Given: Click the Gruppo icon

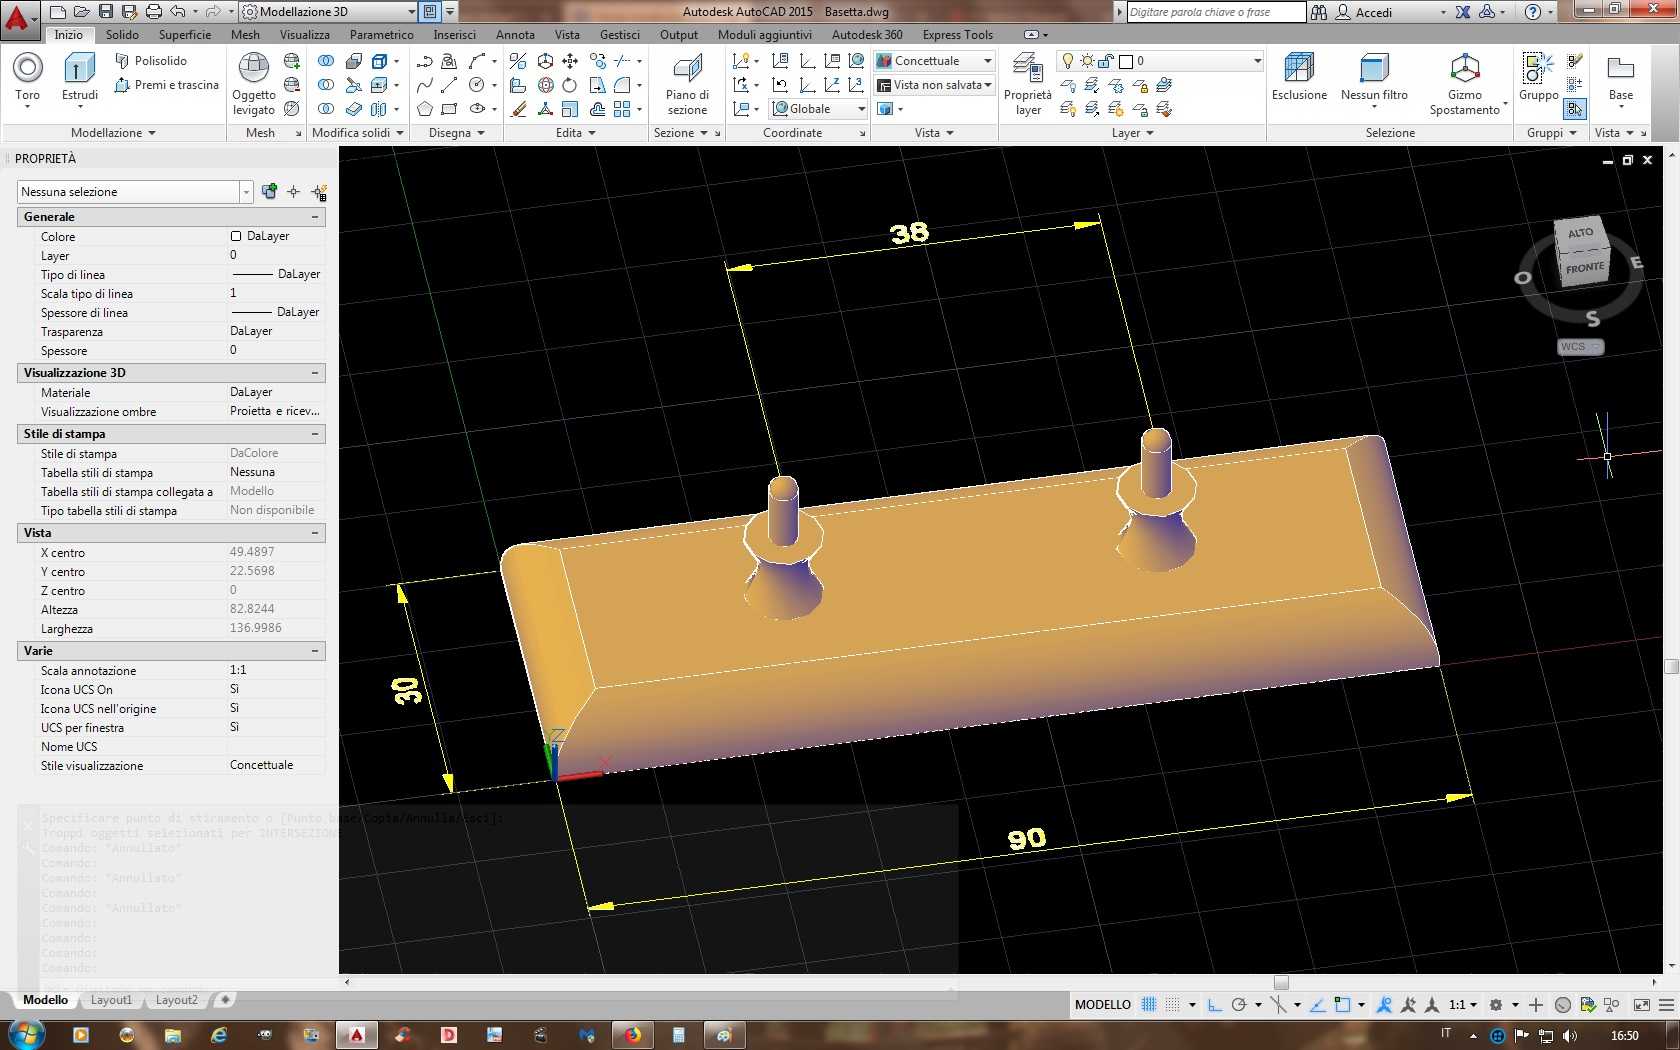Looking at the screenshot, I should [1538, 69].
